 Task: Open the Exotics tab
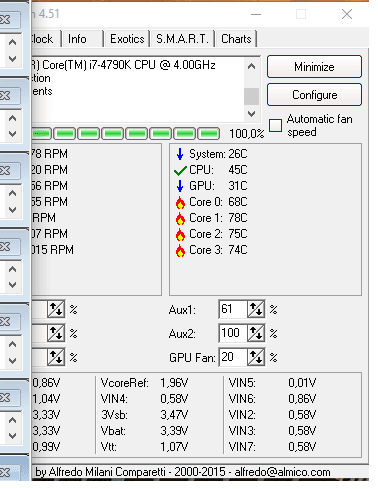[x=127, y=39]
